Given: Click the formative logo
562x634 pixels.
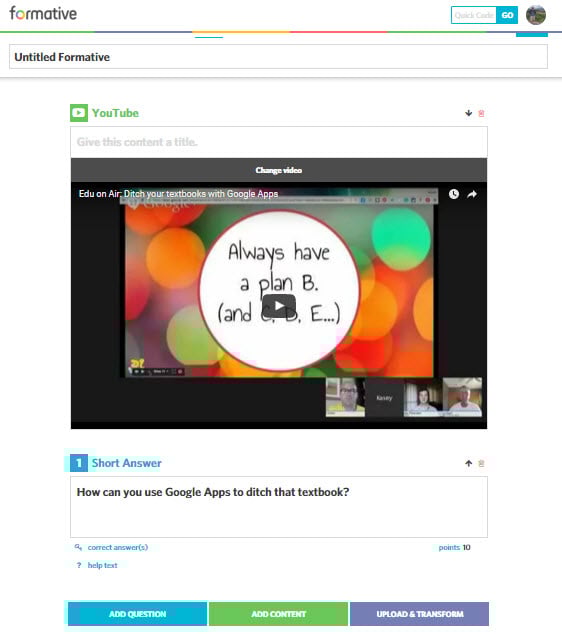Looking at the screenshot, I should (x=43, y=13).
